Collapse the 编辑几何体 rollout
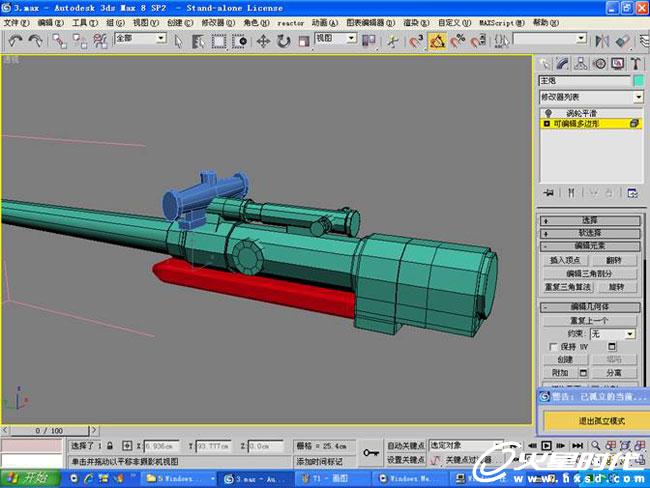Image resolution: width=650 pixels, height=488 pixels. point(590,307)
